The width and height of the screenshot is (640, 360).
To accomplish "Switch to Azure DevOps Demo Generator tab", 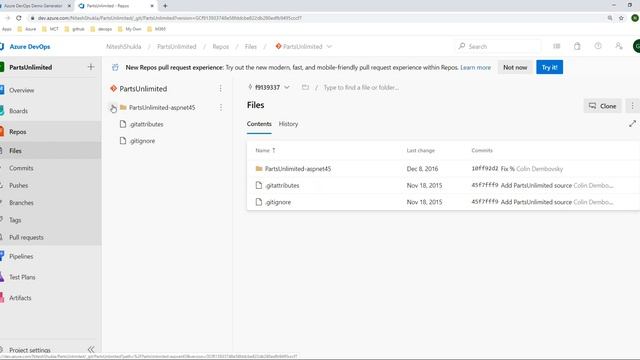I will pyautogui.click(x=35, y=6).
